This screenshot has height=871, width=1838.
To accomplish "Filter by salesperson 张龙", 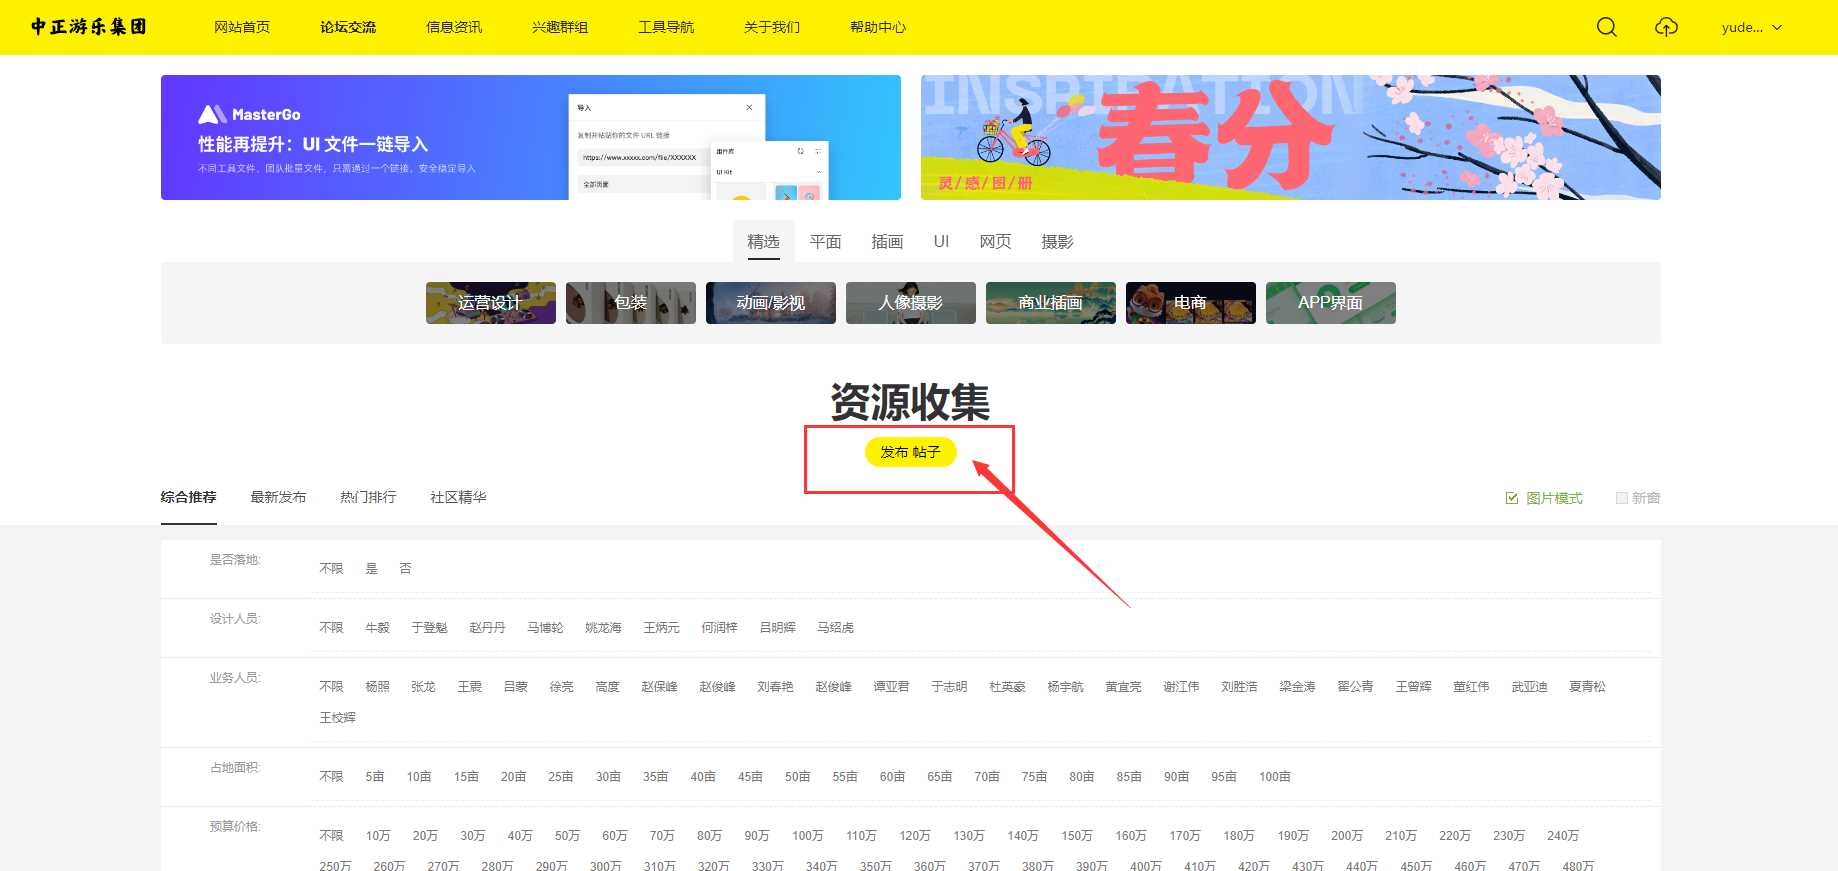I will tap(423, 686).
